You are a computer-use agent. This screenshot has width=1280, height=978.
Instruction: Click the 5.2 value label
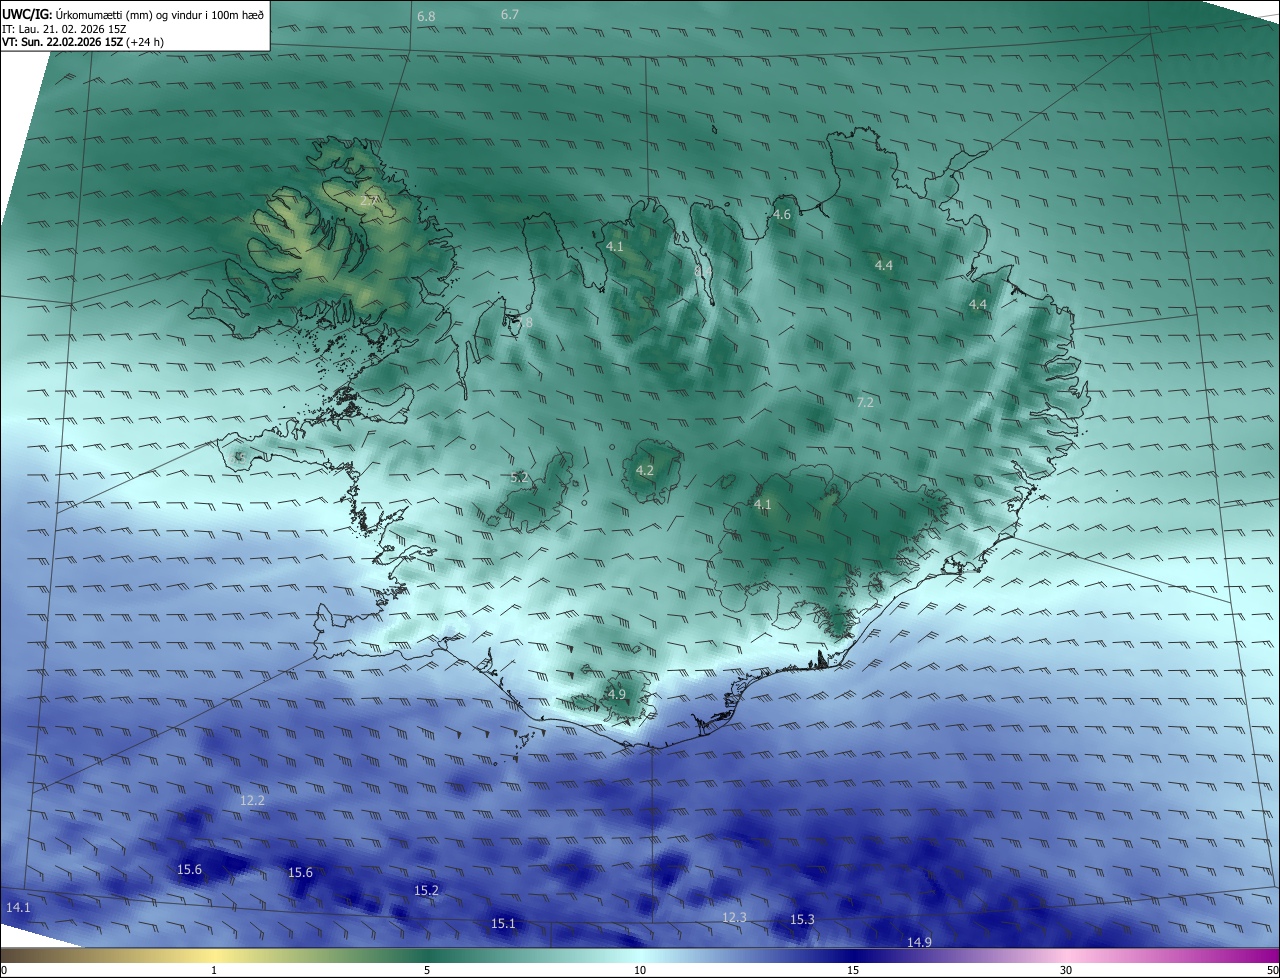click(520, 478)
